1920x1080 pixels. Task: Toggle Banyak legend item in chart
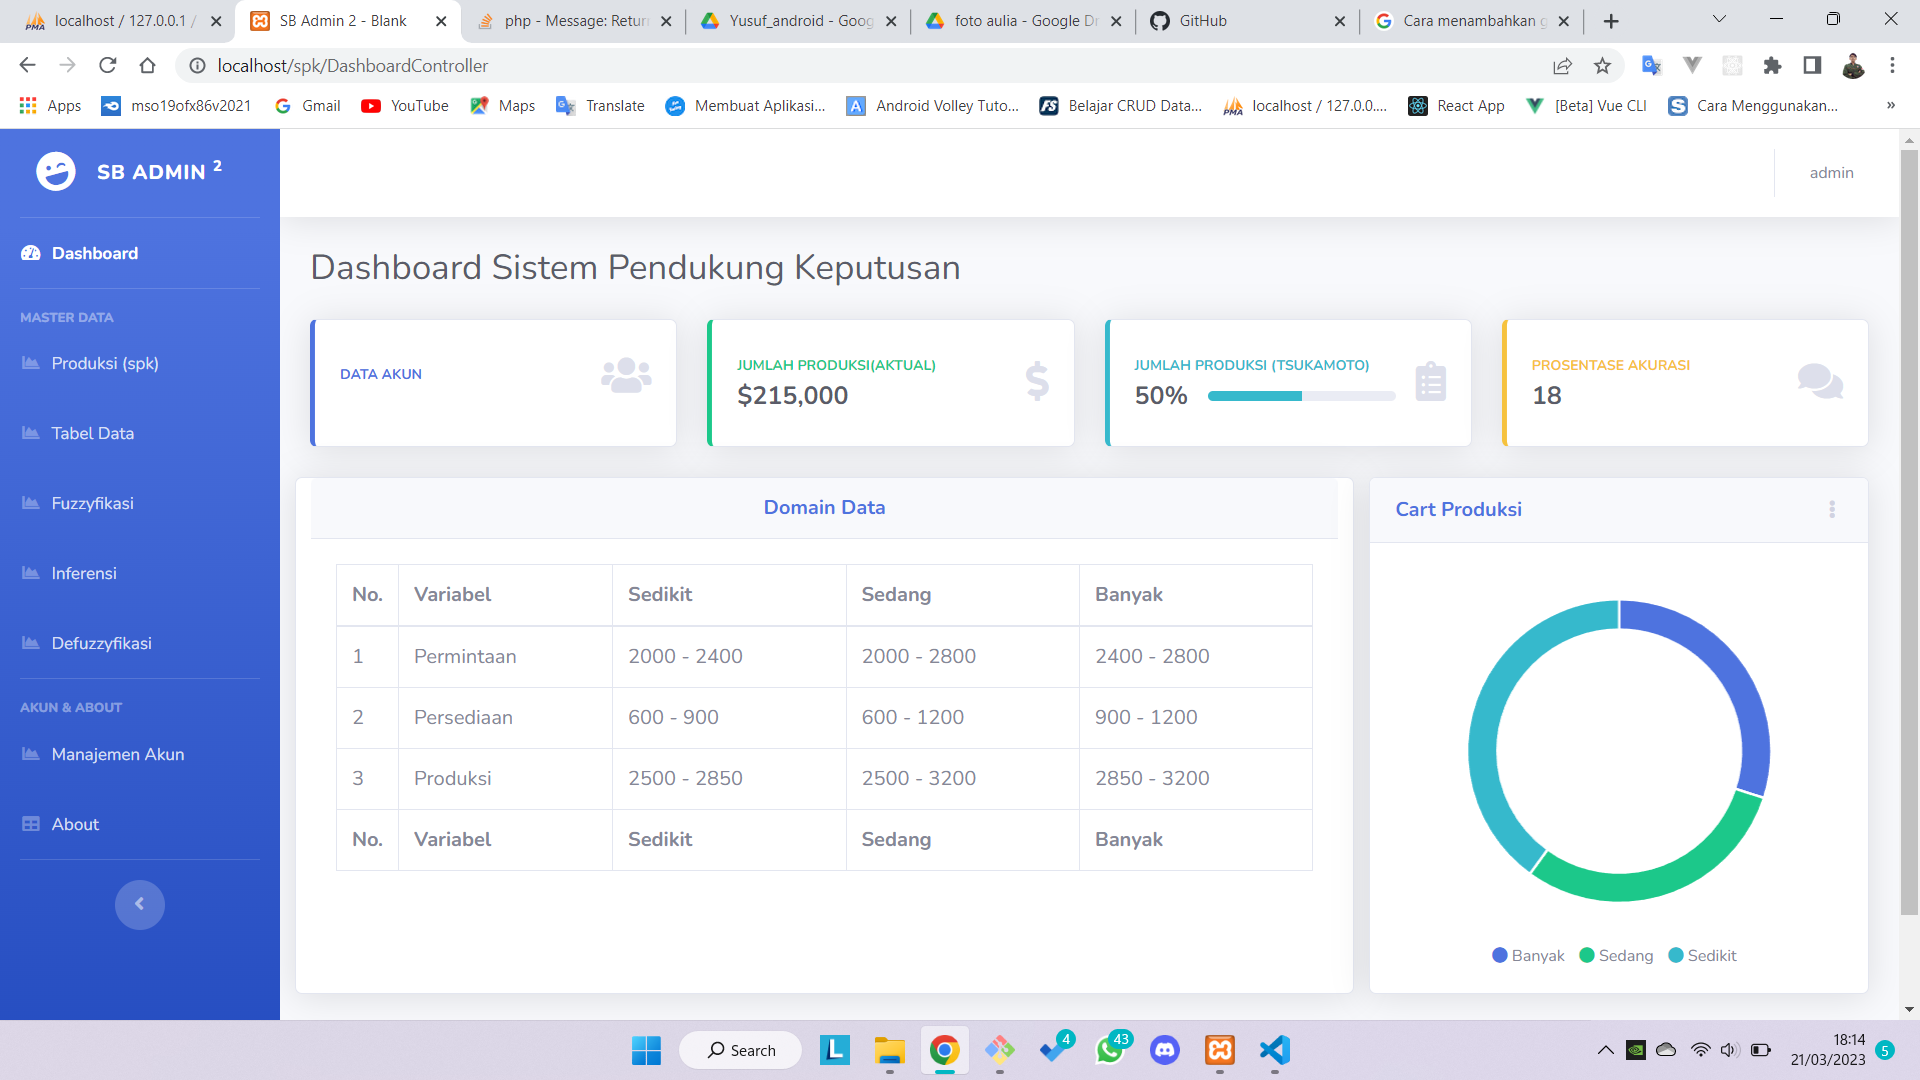pyautogui.click(x=1527, y=955)
